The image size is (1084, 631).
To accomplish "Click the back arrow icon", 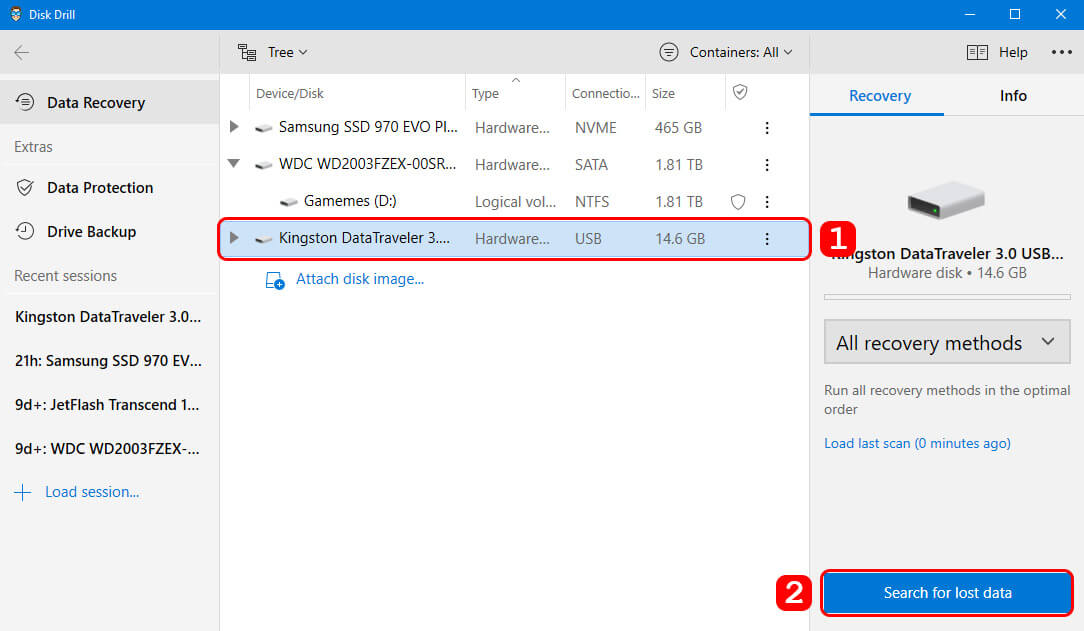I will point(21,53).
